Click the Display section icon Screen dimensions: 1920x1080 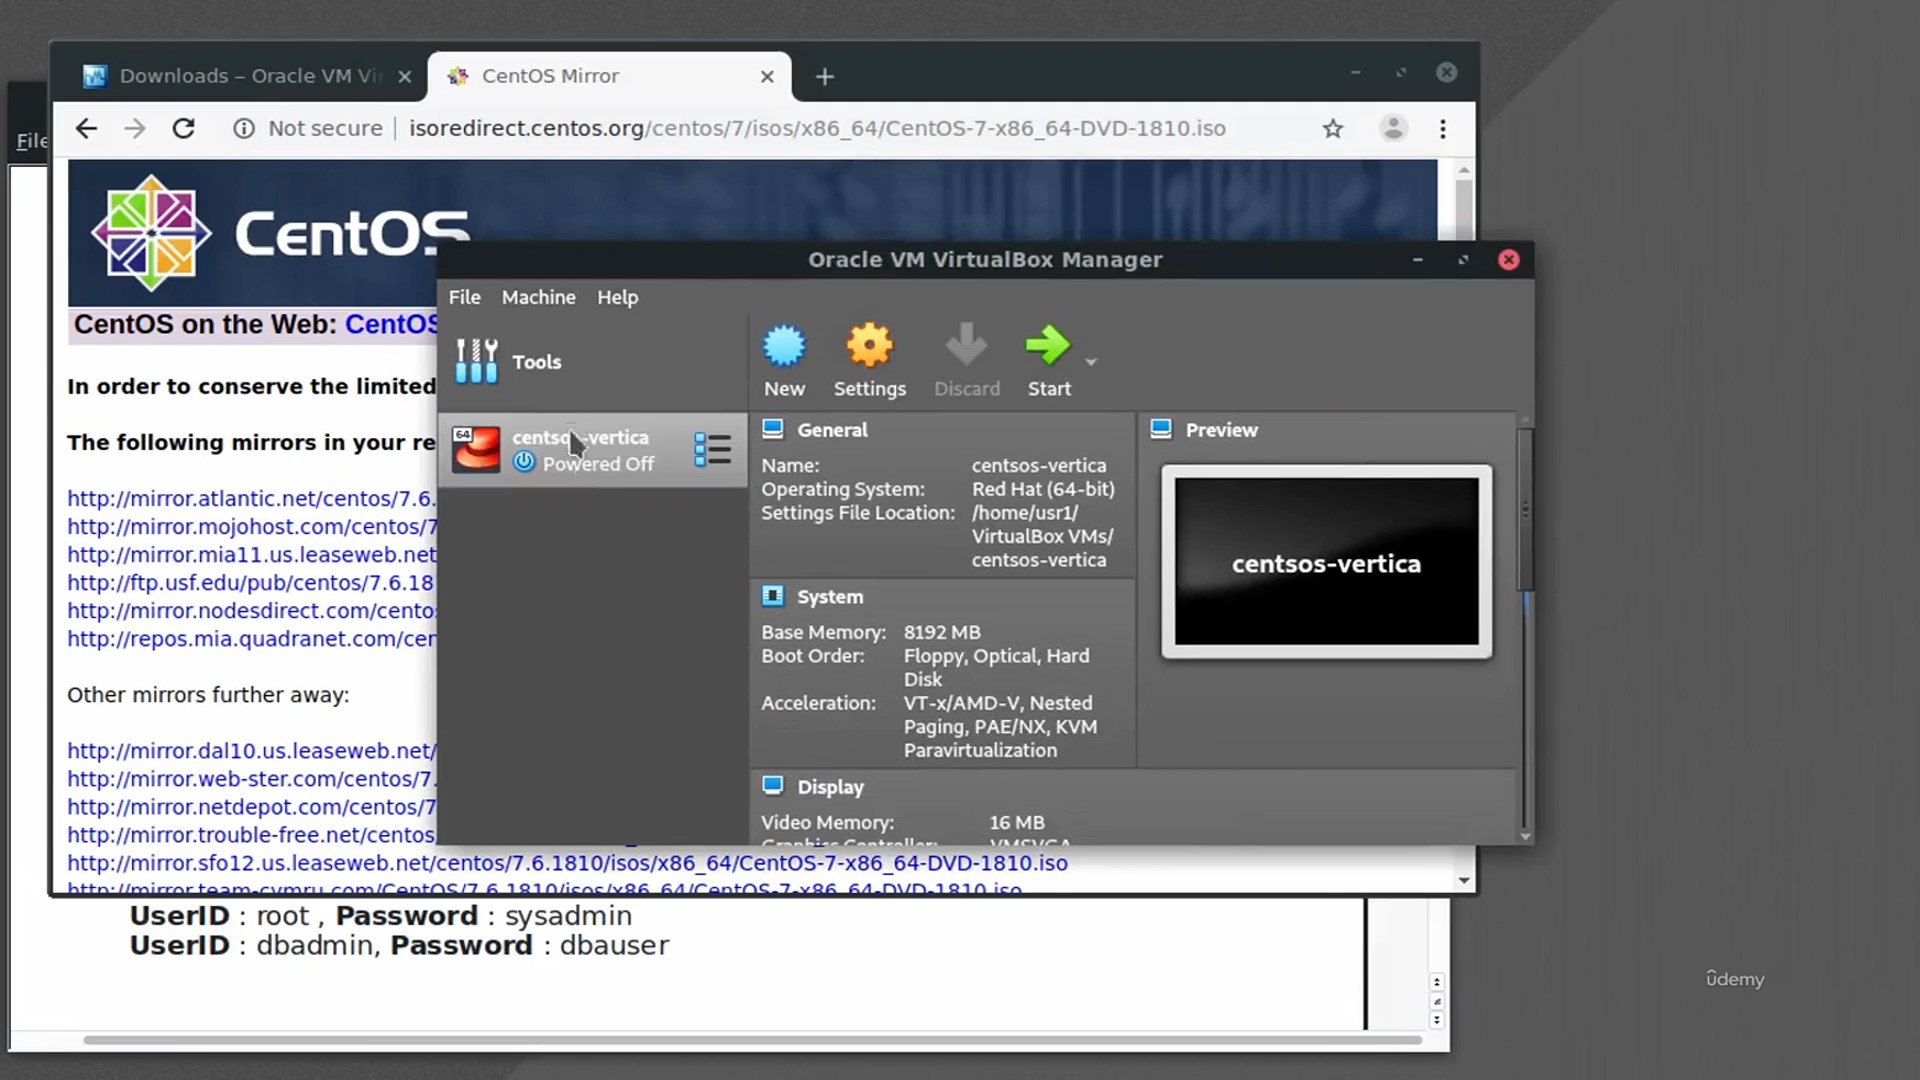(772, 785)
